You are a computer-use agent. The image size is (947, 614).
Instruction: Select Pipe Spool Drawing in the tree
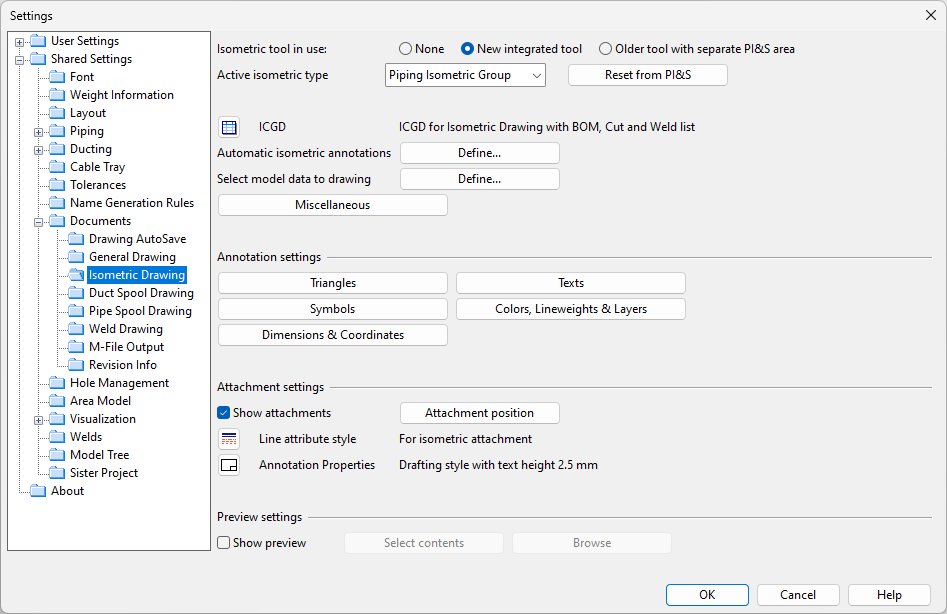[140, 311]
